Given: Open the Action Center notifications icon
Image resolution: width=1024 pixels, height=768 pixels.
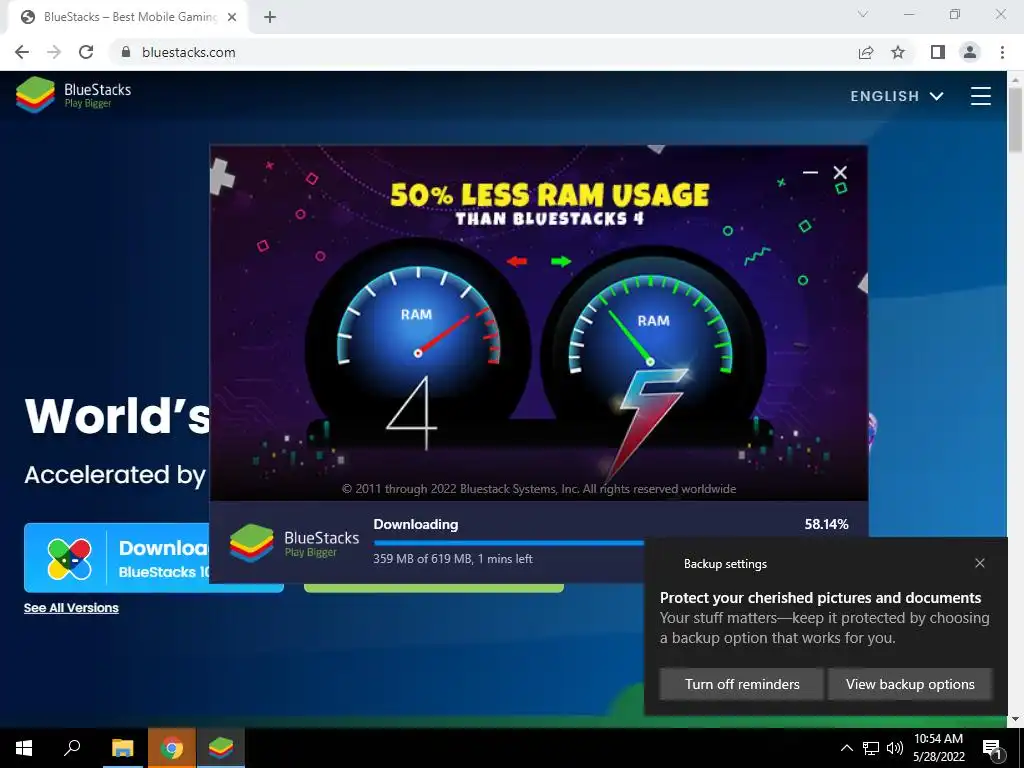Looking at the screenshot, I should (x=992, y=748).
